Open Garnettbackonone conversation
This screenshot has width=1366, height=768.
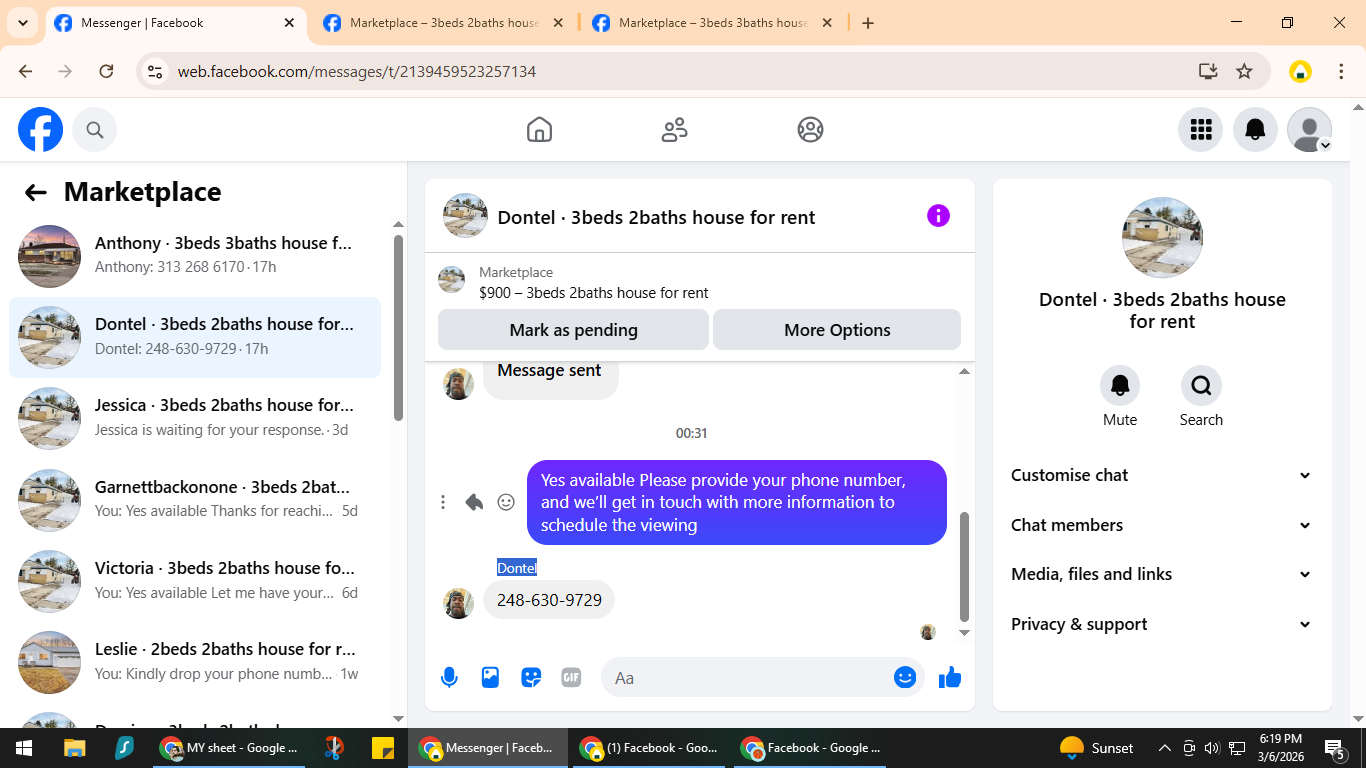pyautogui.click(x=195, y=499)
